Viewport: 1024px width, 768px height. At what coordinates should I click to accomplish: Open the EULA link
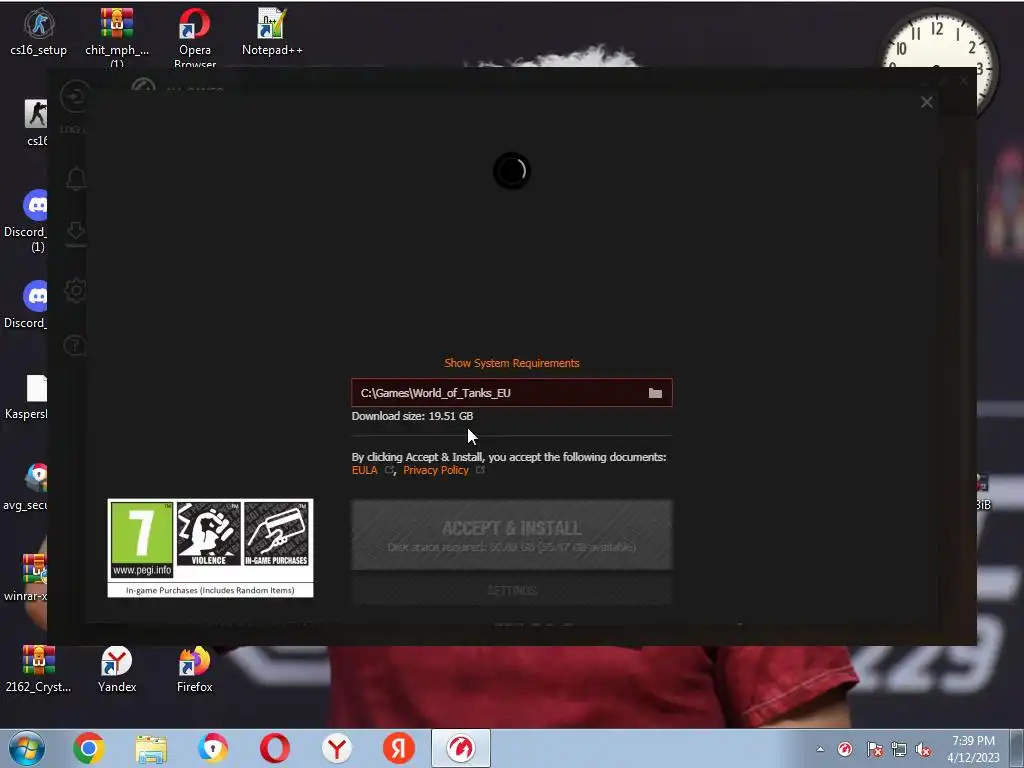pyautogui.click(x=364, y=470)
